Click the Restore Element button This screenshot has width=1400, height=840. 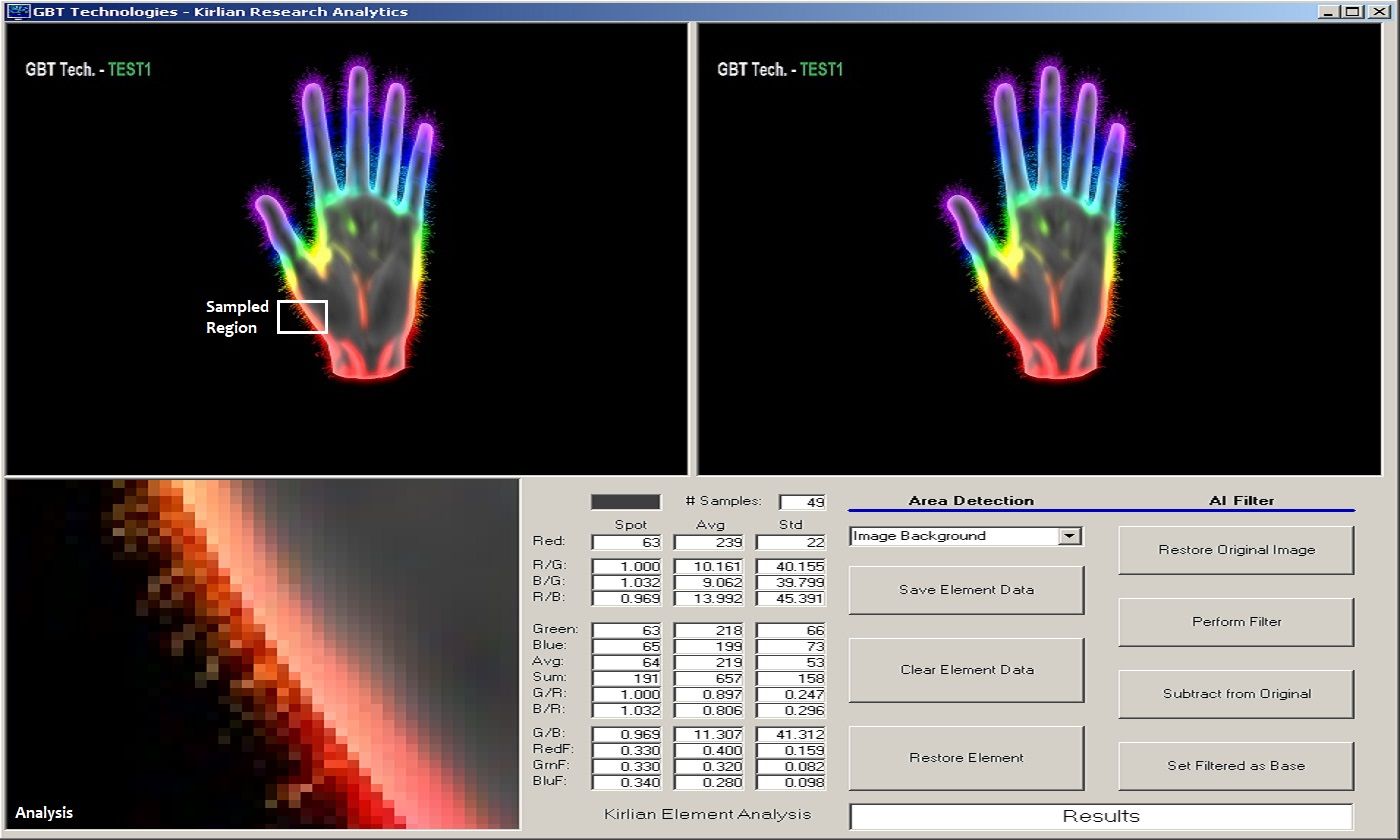point(966,758)
